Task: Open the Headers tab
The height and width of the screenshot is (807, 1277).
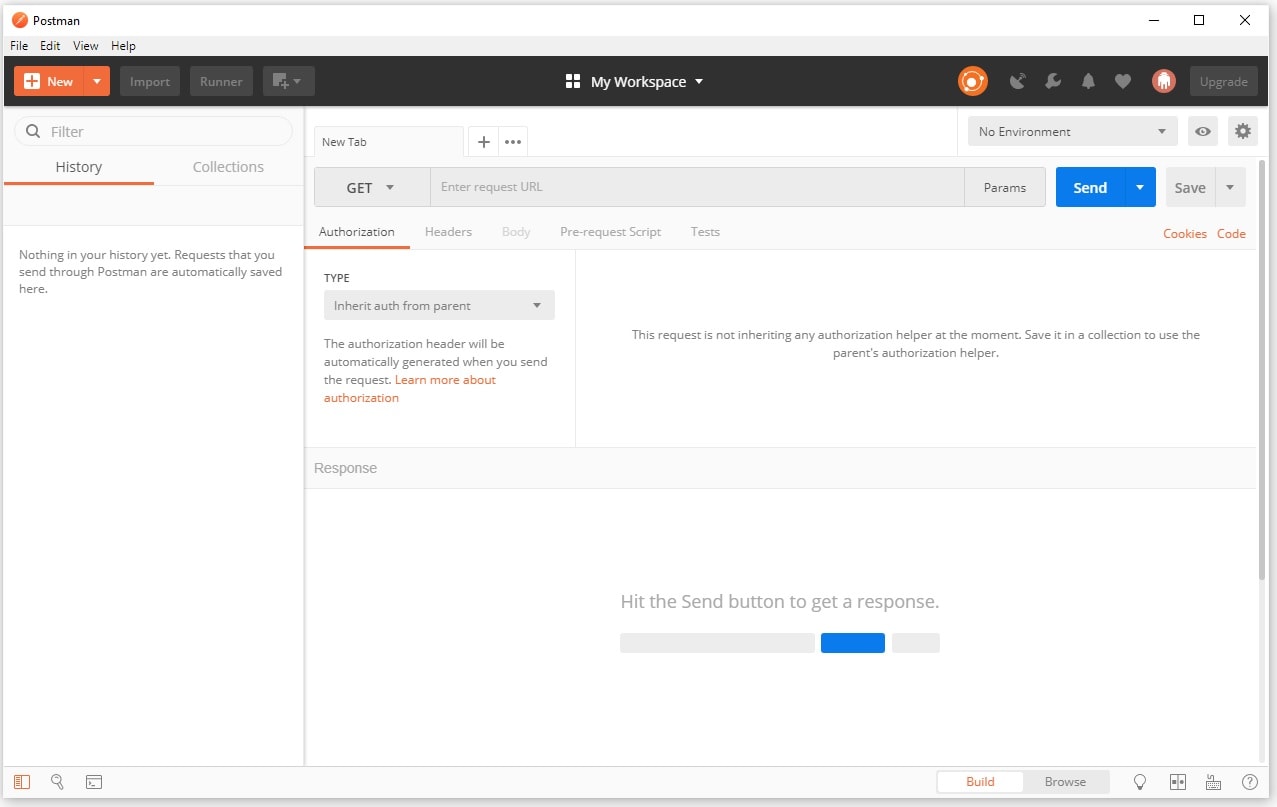Action: point(448,232)
